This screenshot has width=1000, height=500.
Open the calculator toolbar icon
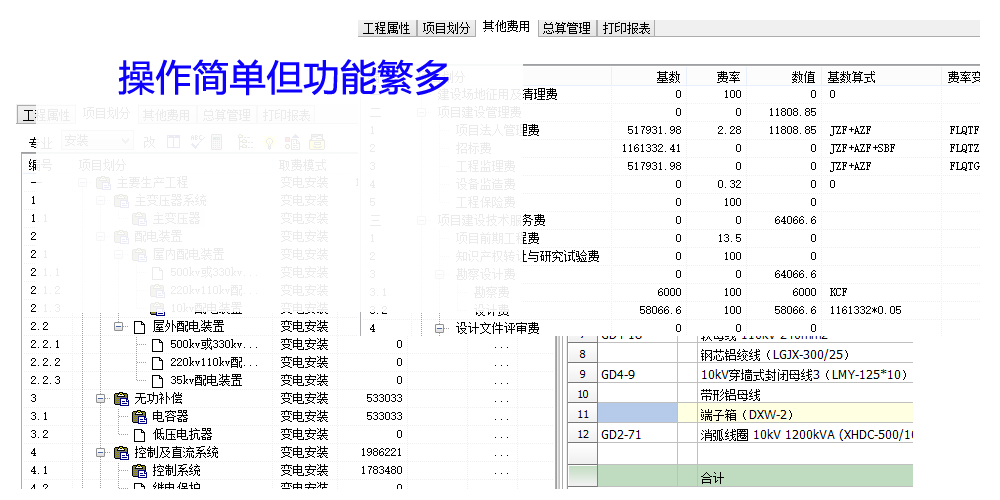tap(217, 142)
